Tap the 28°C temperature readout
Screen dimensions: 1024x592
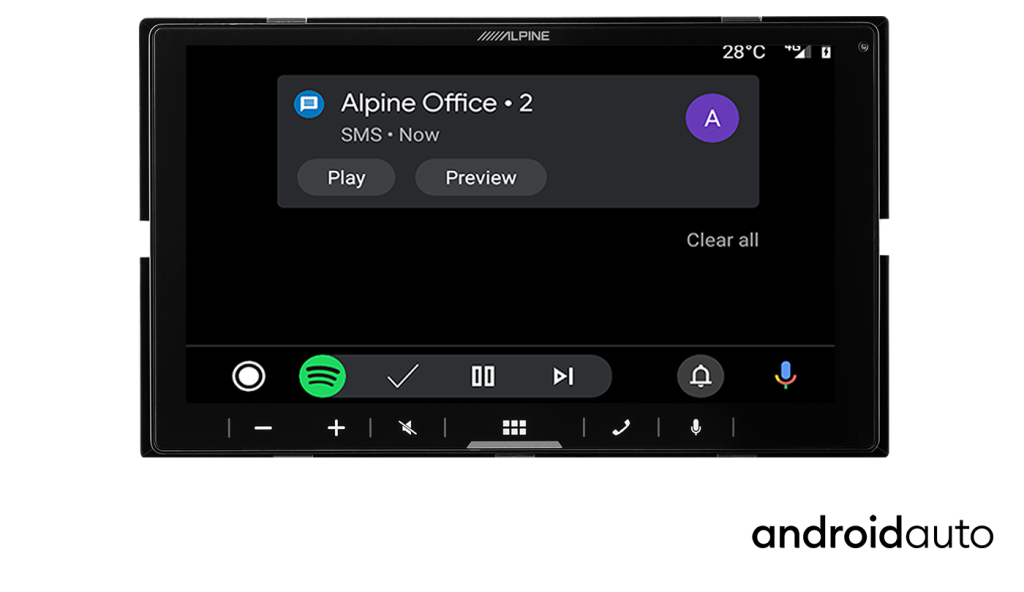pos(743,52)
